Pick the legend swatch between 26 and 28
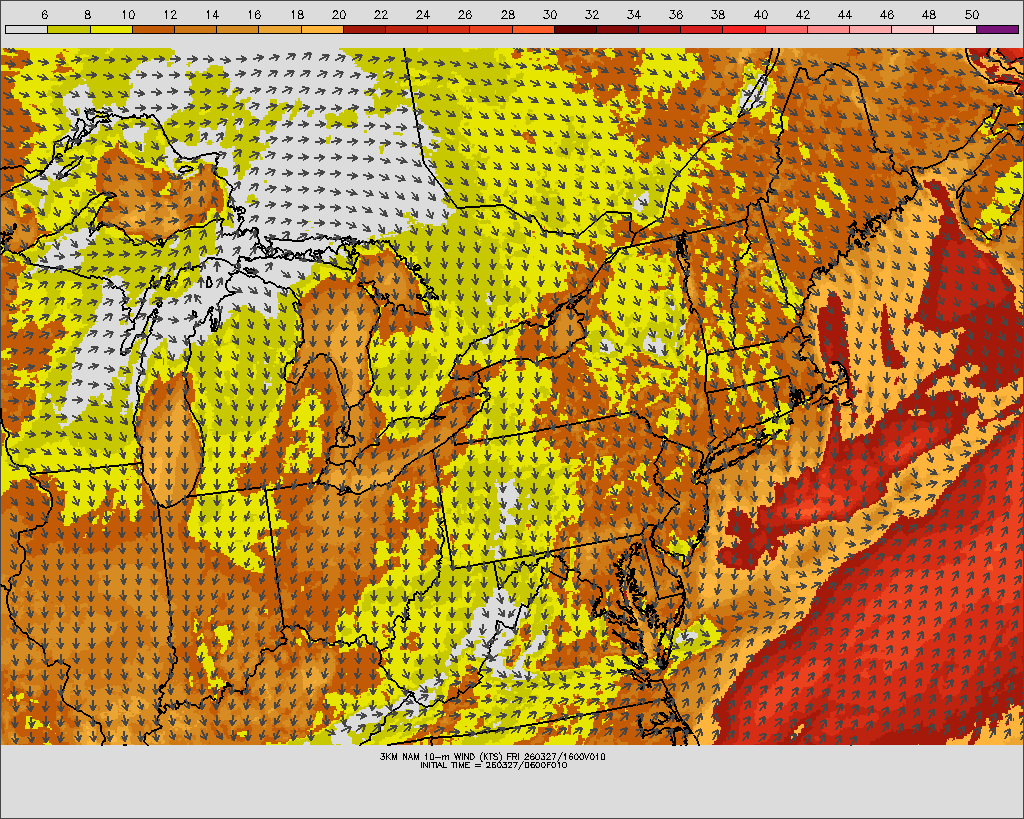The height and width of the screenshot is (819, 1024). [490, 29]
